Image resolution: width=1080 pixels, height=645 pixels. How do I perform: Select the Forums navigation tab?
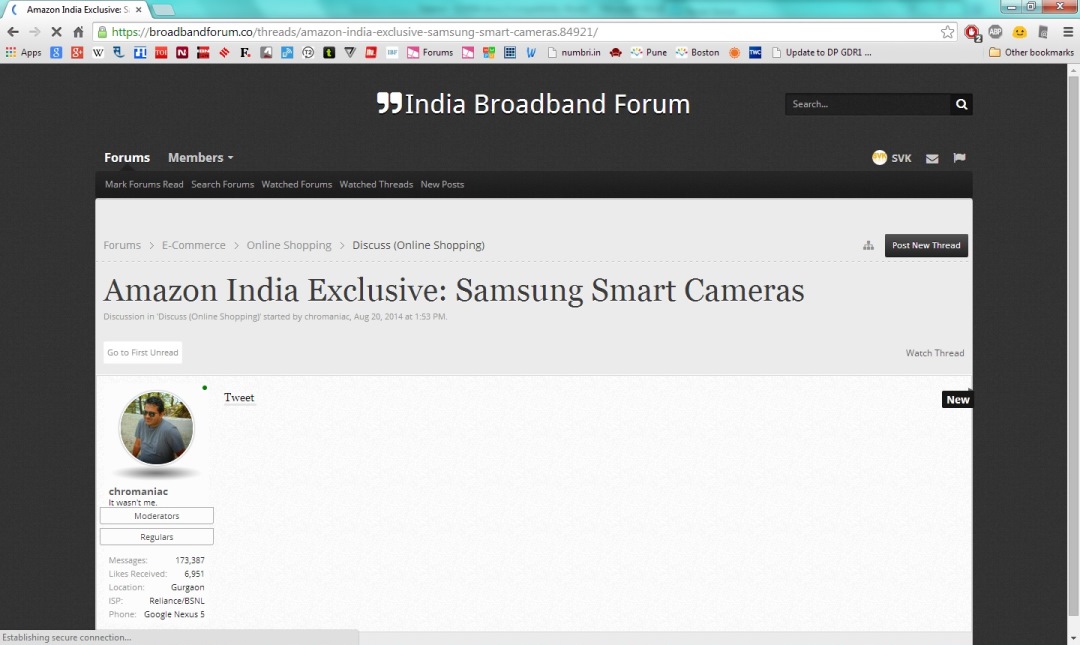pos(127,158)
